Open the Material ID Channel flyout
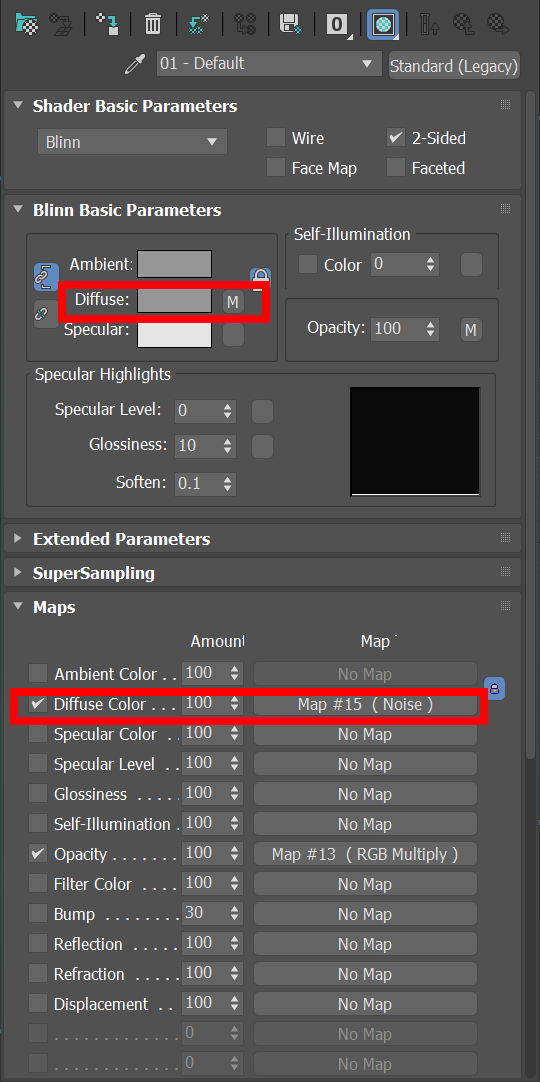 pyautogui.click(x=337, y=24)
